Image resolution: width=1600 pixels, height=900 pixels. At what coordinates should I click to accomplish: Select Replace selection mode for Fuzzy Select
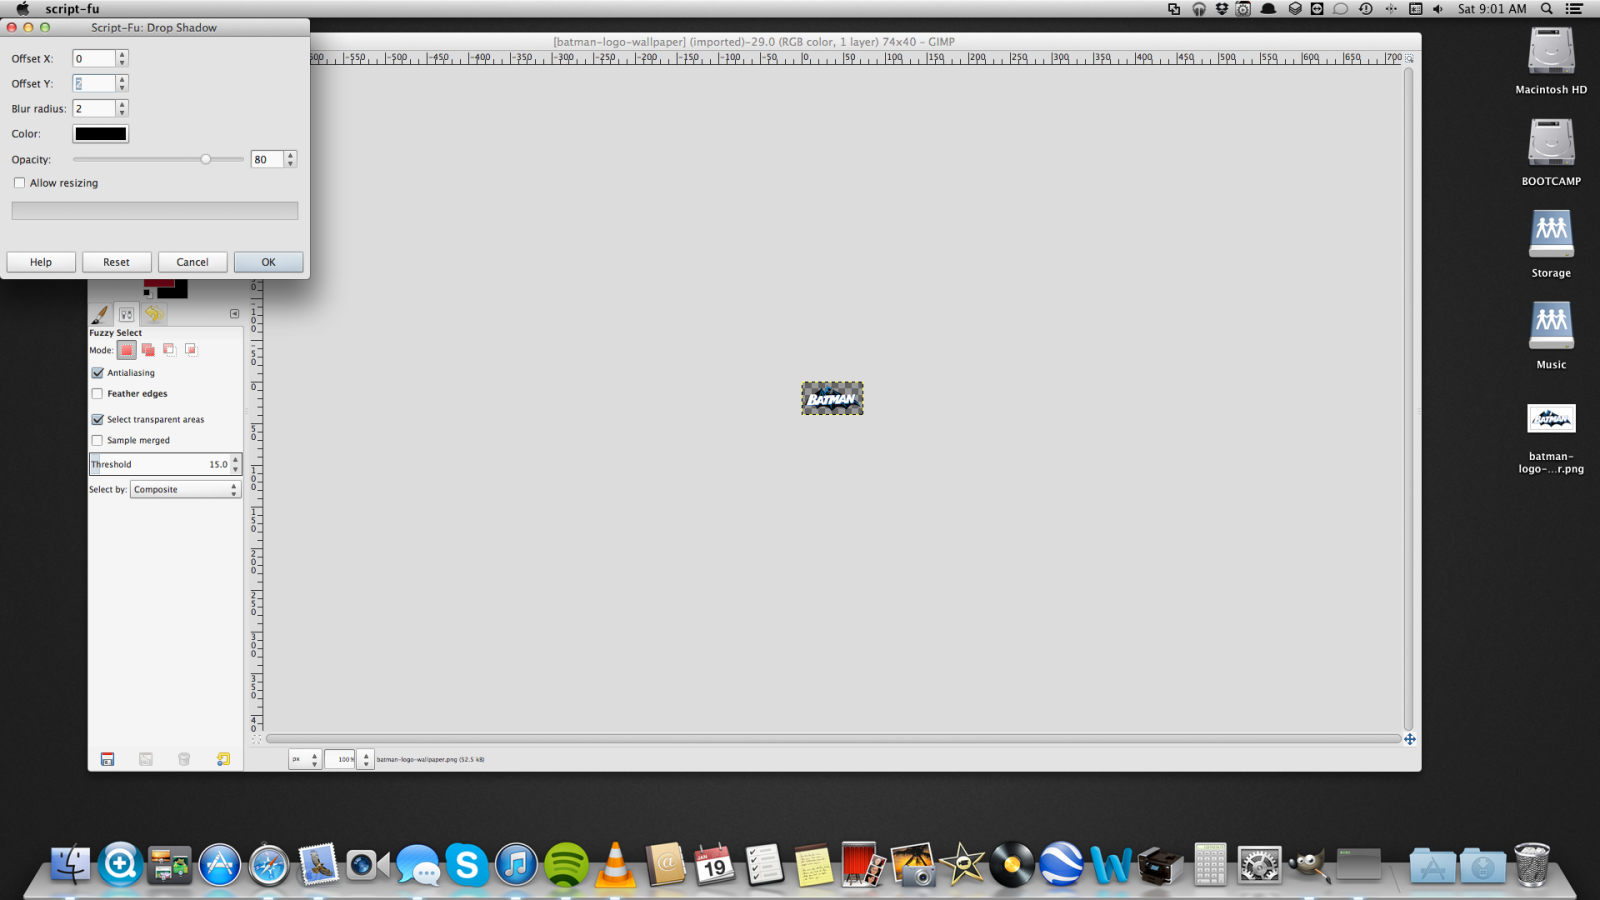click(126, 350)
